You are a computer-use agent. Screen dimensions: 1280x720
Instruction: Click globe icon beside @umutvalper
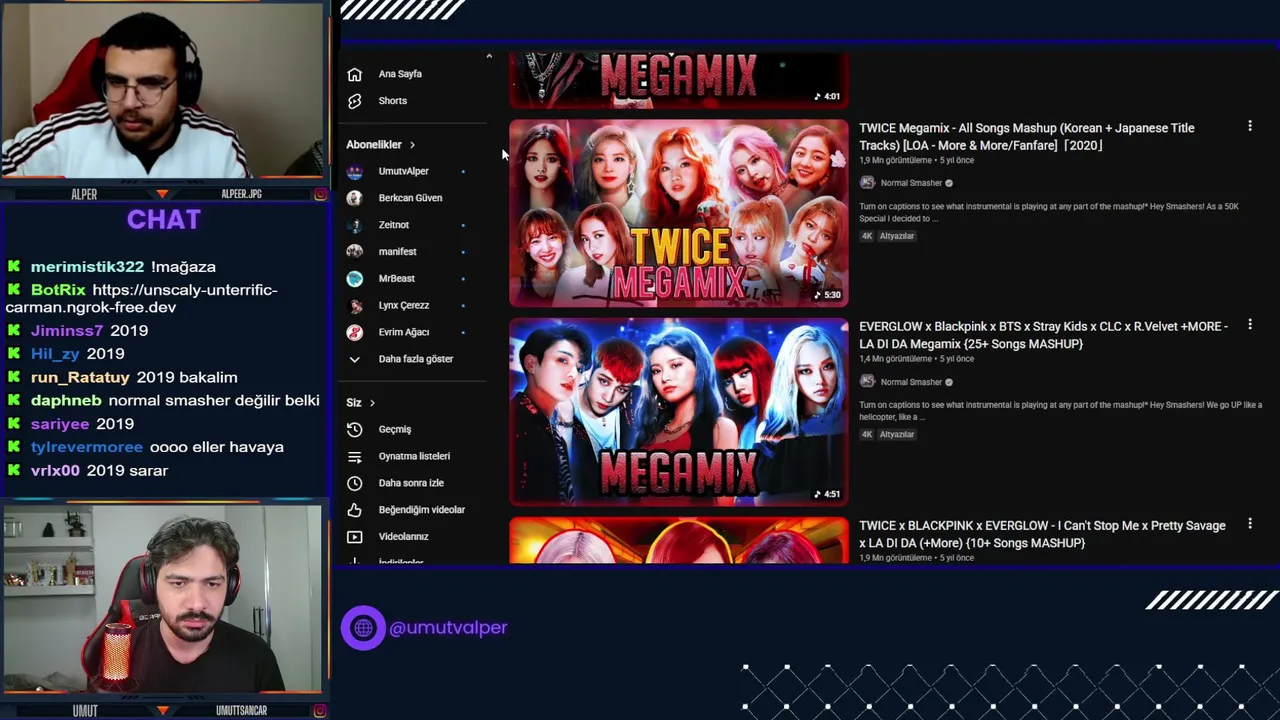(x=363, y=628)
